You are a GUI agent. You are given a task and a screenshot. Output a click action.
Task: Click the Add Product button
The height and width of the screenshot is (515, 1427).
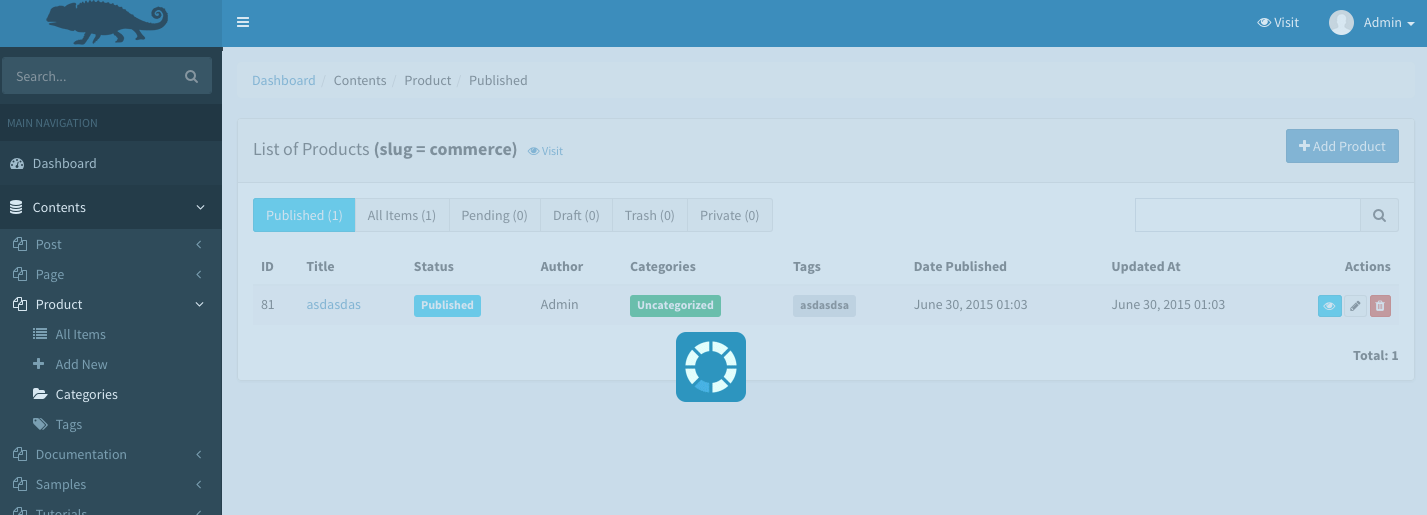pyautogui.click(x=1342, y=146)
